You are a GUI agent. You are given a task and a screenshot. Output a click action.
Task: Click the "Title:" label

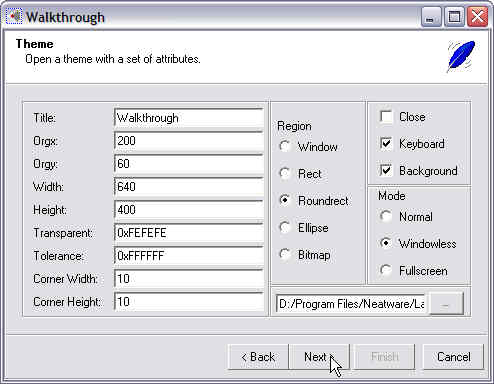(45, 118)
